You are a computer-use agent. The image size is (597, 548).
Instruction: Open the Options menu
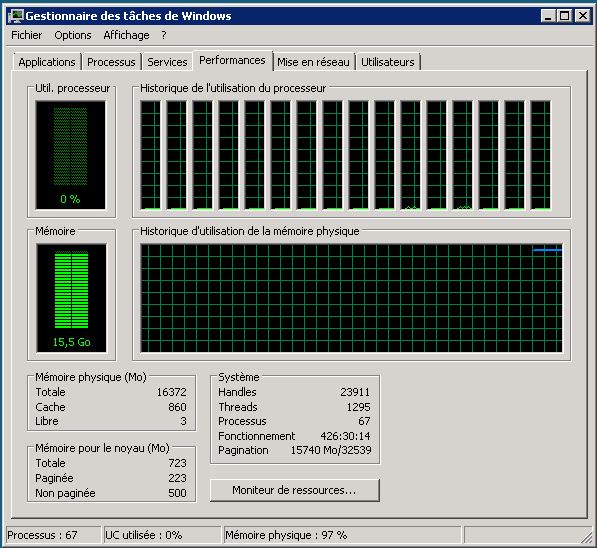pos(73,35)
